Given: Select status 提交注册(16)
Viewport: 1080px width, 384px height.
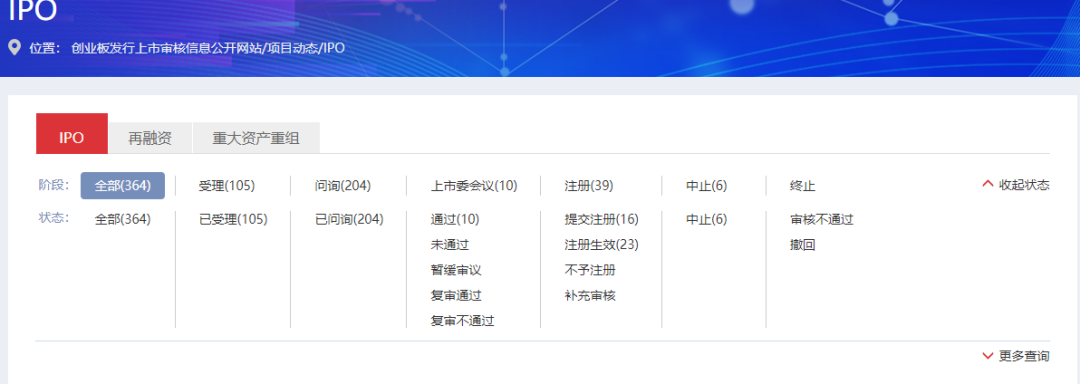Looking at the screenshot, I should [601, 220].
